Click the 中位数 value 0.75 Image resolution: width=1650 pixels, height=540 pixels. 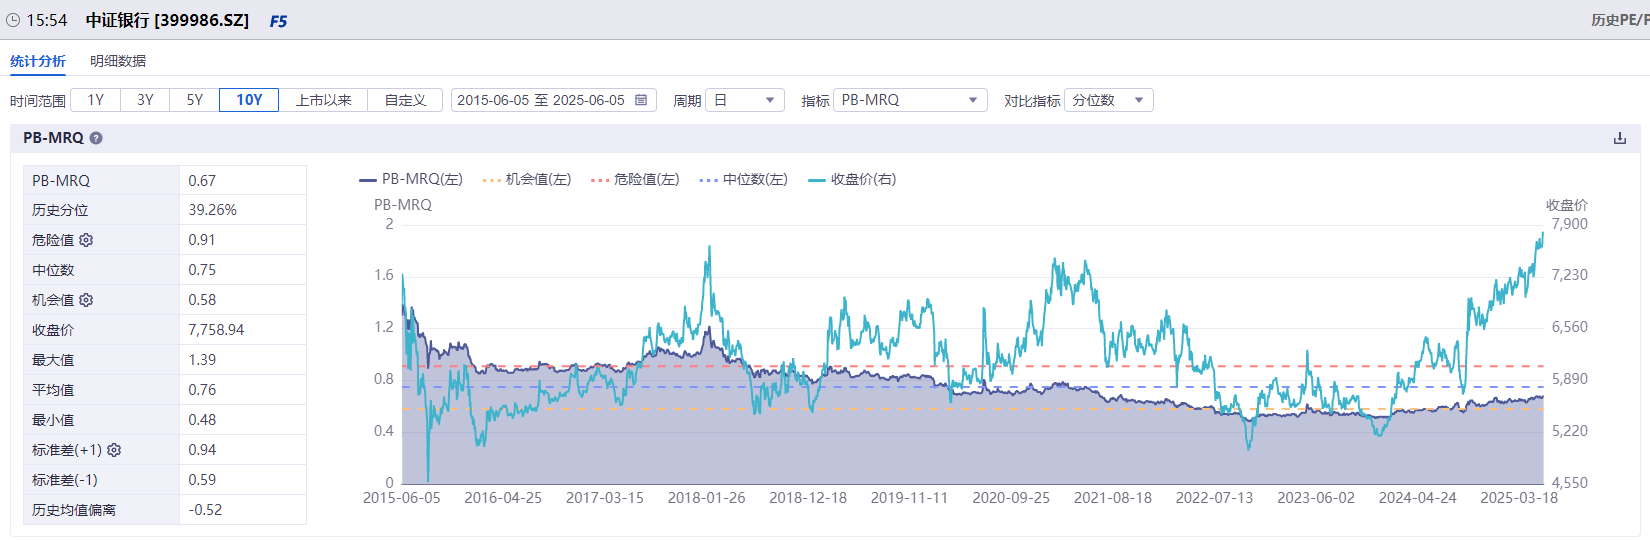pos(202,270)
